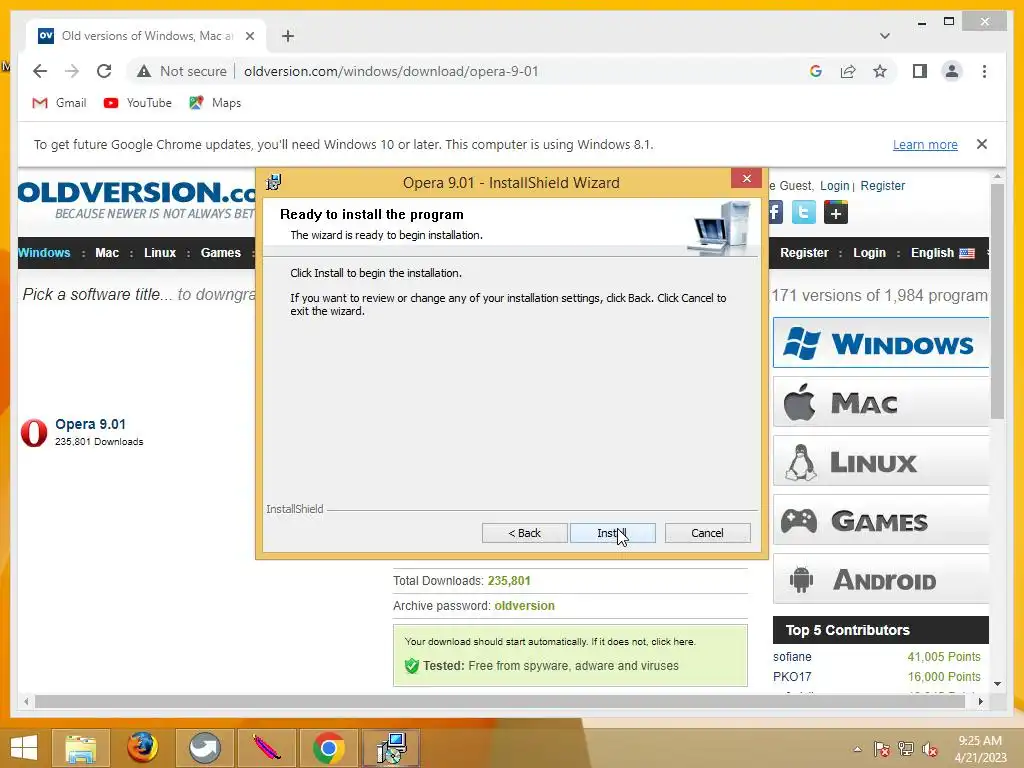Open the feather app on taskbar
This screenshot has height=768, width=1024.
coord(266,748)
